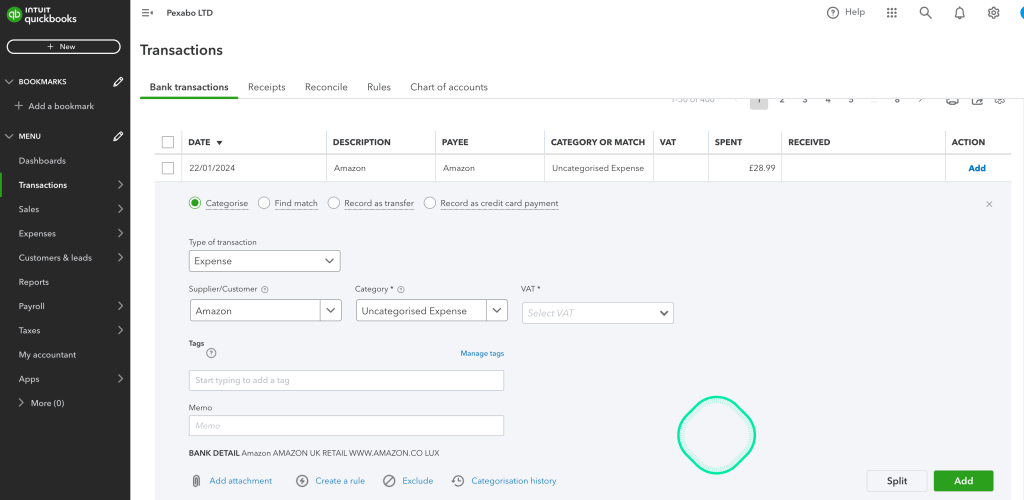Expand the More (0) item

(x=41, y=403)
